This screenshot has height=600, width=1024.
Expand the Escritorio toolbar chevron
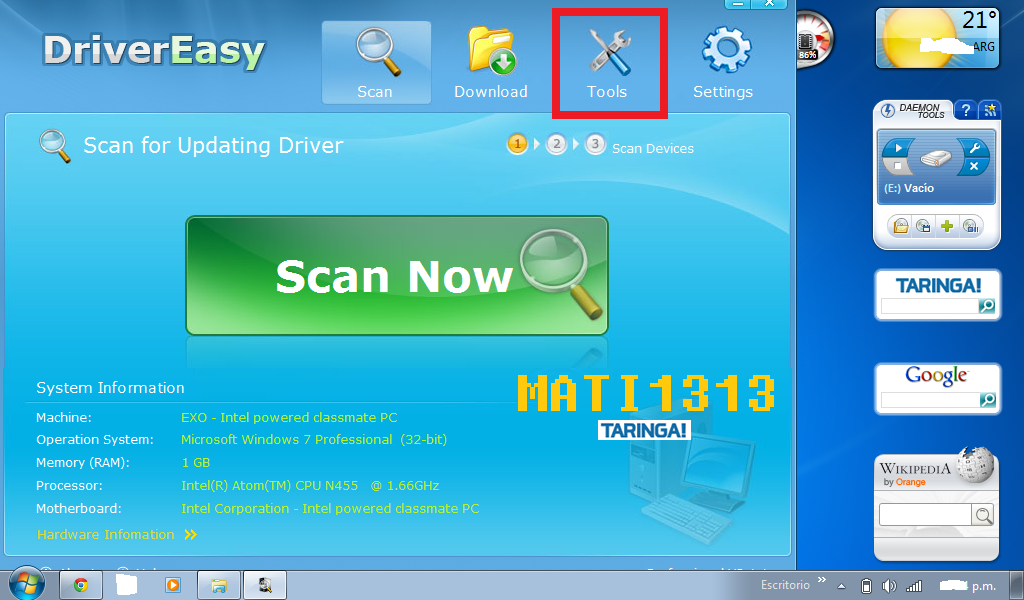pyautogui.click(x=822, y=580)
